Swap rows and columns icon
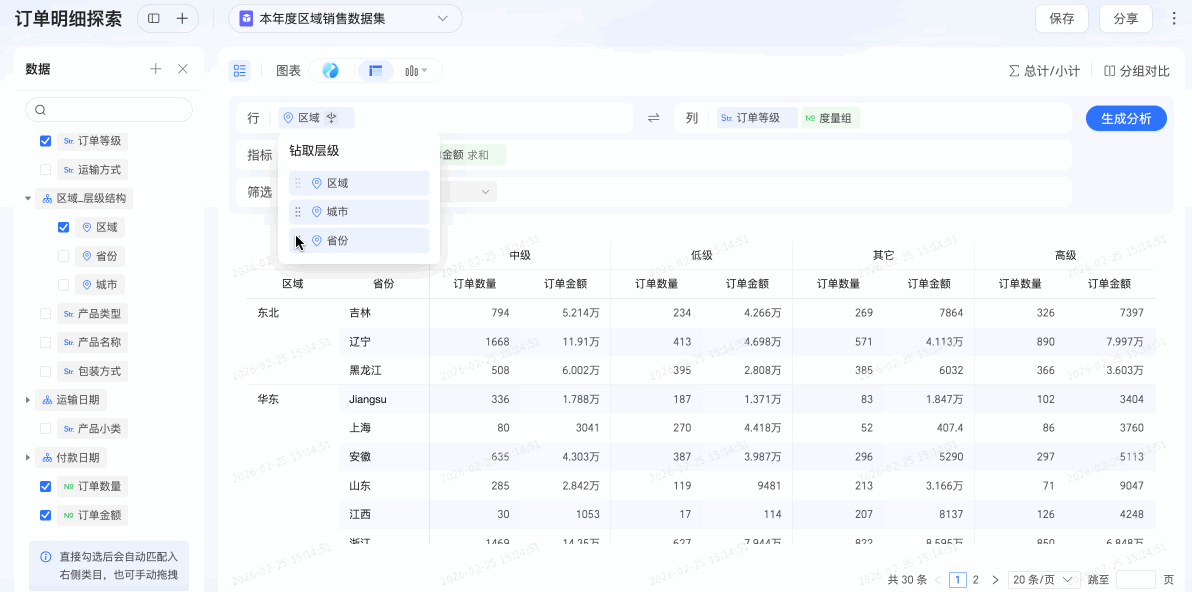The image size is (1192, 592). pos(654,118)
